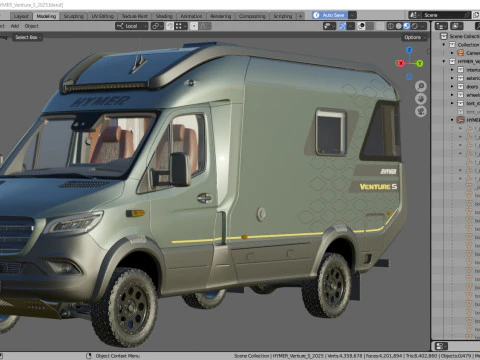The height and width of the screenshot is (360, 480).
Task: Collapse the HYMER collection in outliner
Action: [444, 61]
